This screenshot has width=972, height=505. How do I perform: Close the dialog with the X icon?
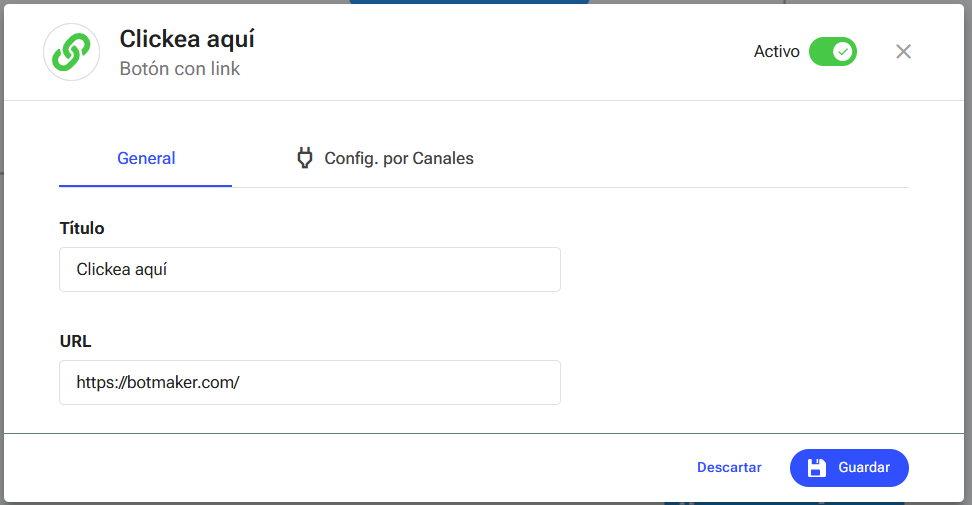(x=903, y=51)
